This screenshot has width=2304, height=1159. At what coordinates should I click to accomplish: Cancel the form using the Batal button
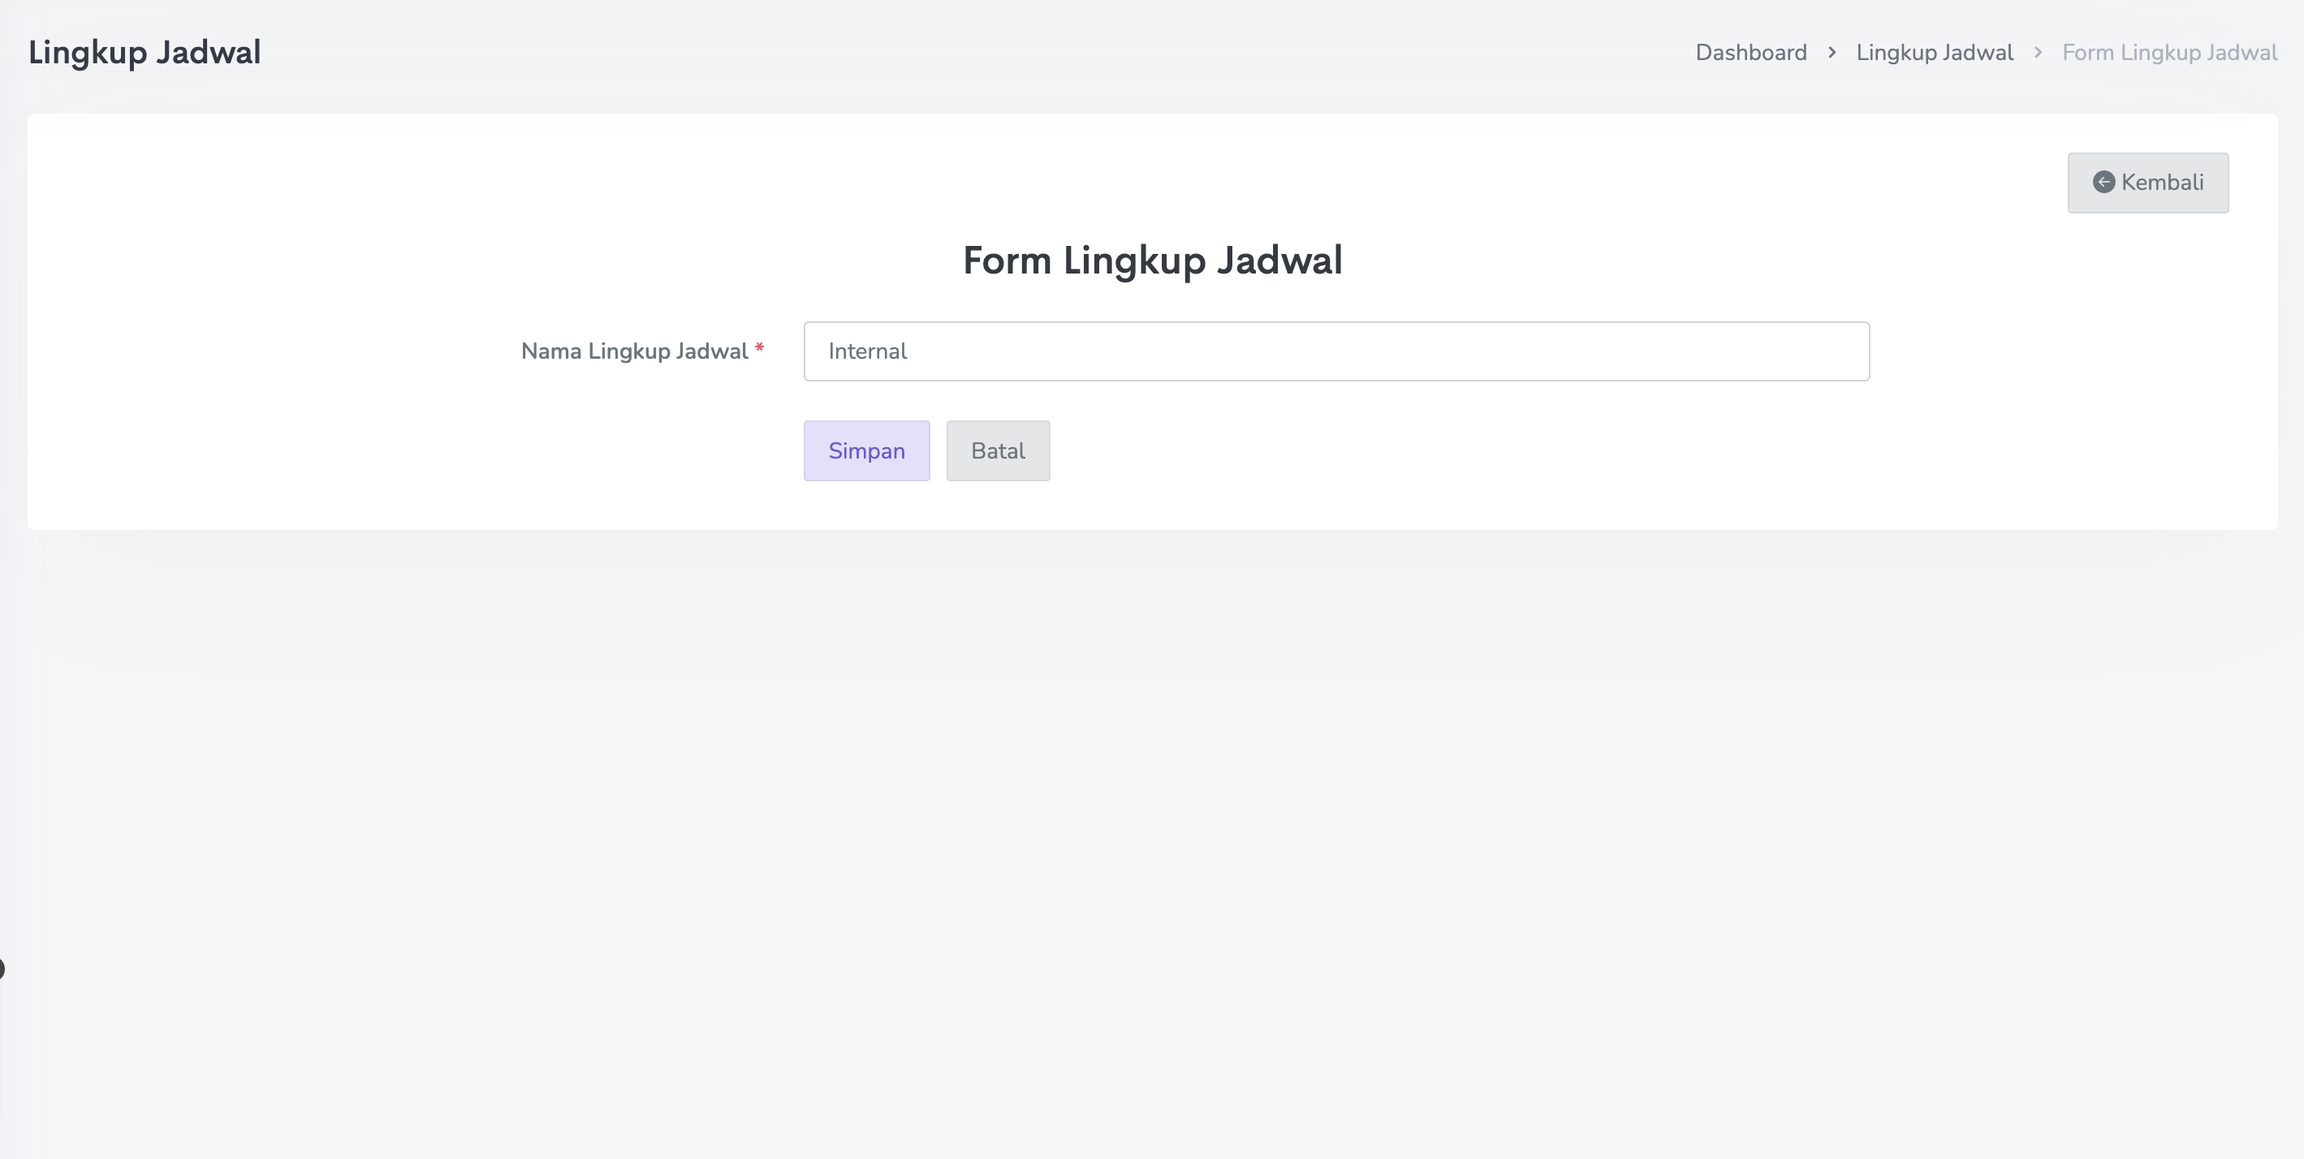(x=998, y=451)
